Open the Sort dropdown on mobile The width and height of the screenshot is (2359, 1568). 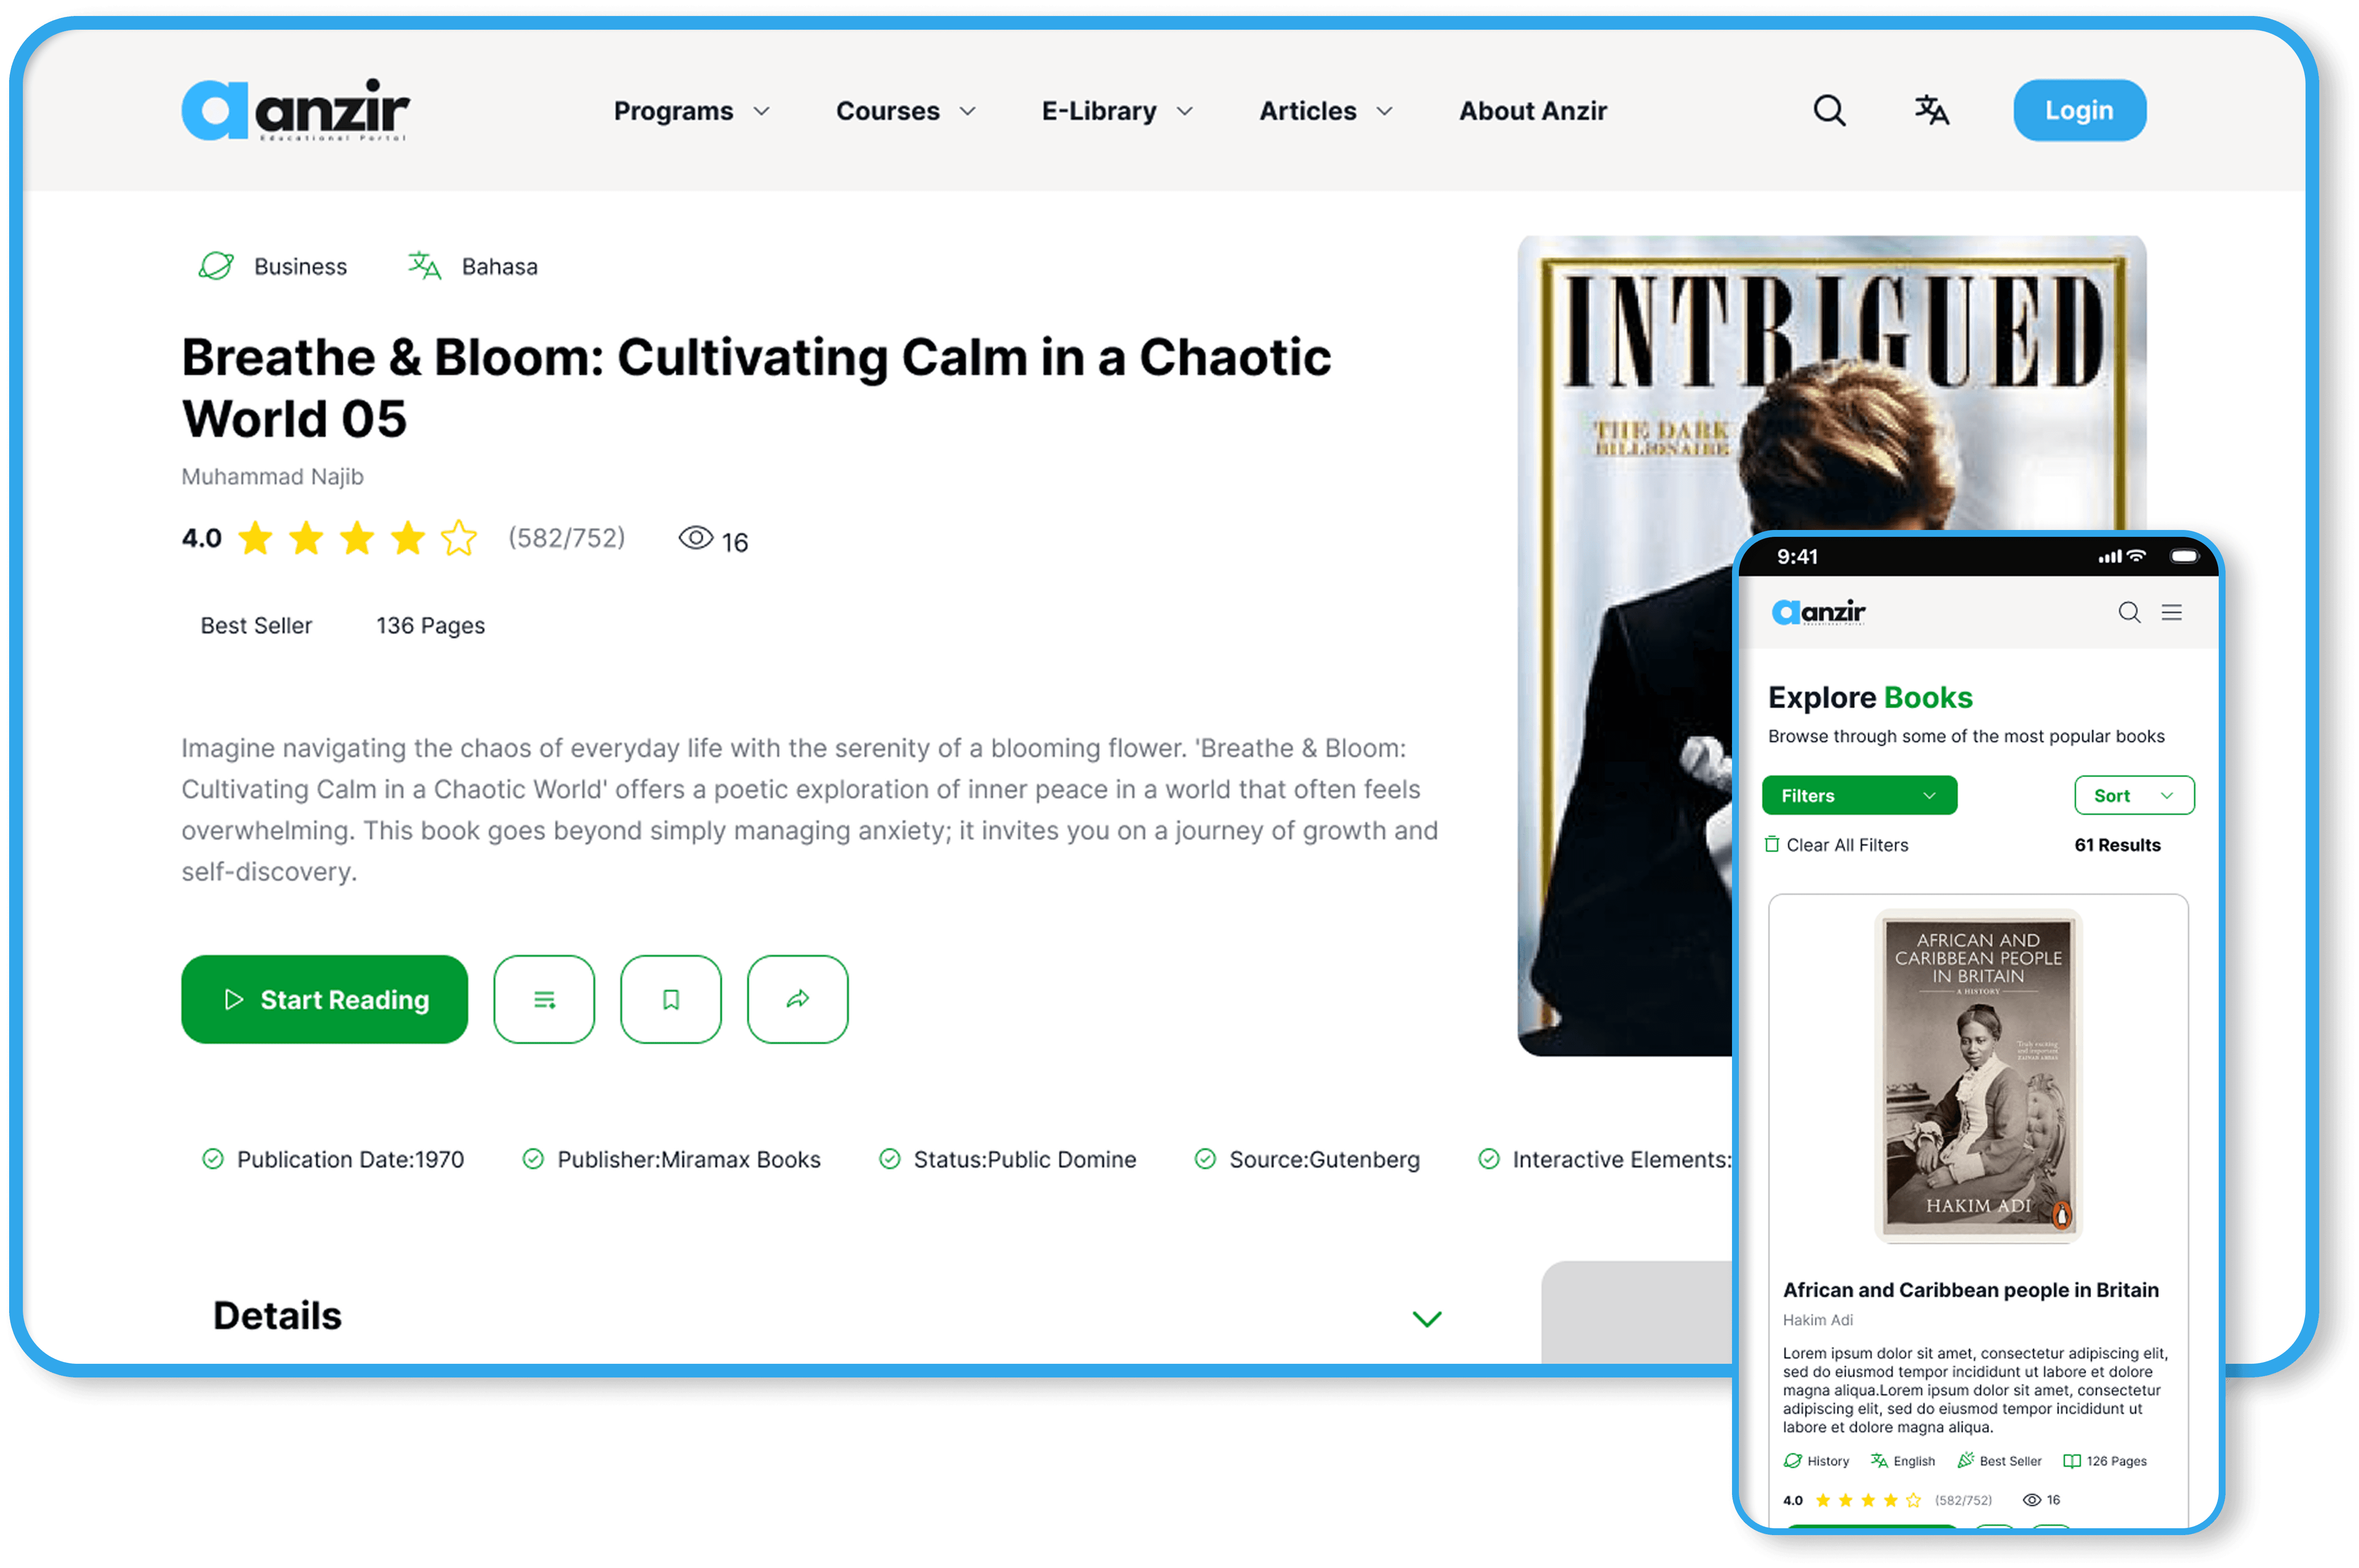point(2134,795)
